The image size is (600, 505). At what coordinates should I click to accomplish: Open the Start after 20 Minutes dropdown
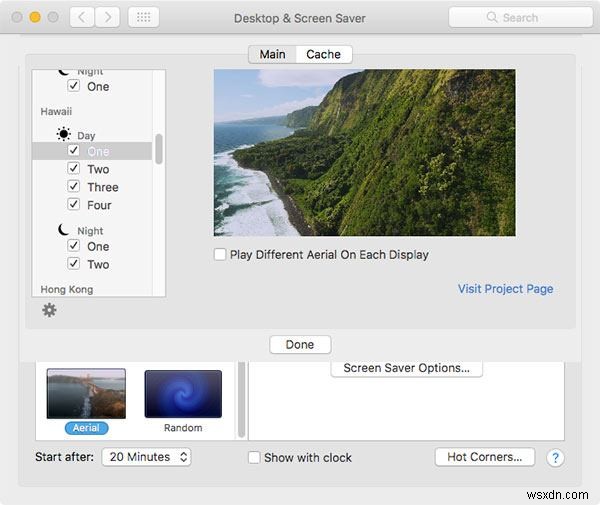point(147,457)
